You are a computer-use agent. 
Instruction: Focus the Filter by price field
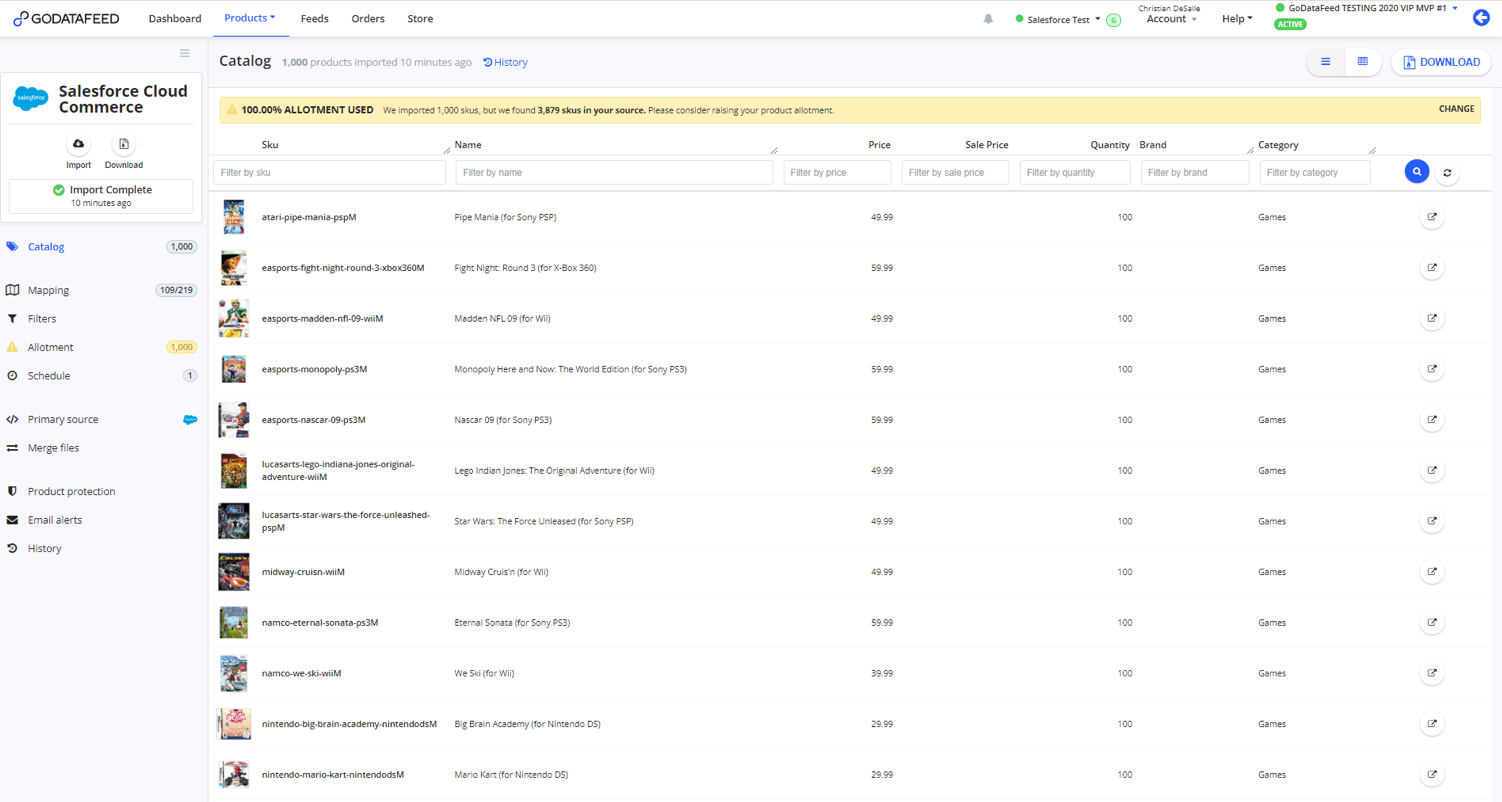837,173
